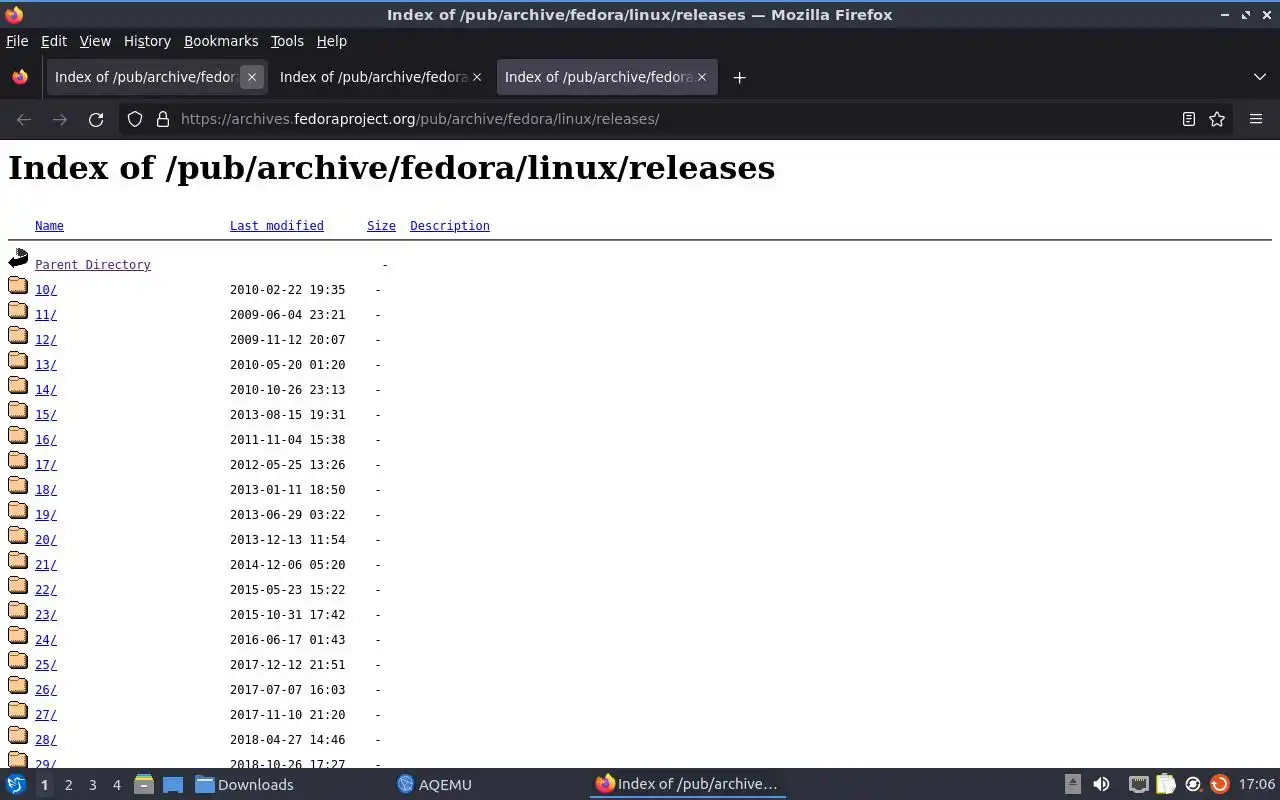Open the AQEMU window from taskbar
The height and width of the screenshot is (800, 1280).
click(434, 785)
